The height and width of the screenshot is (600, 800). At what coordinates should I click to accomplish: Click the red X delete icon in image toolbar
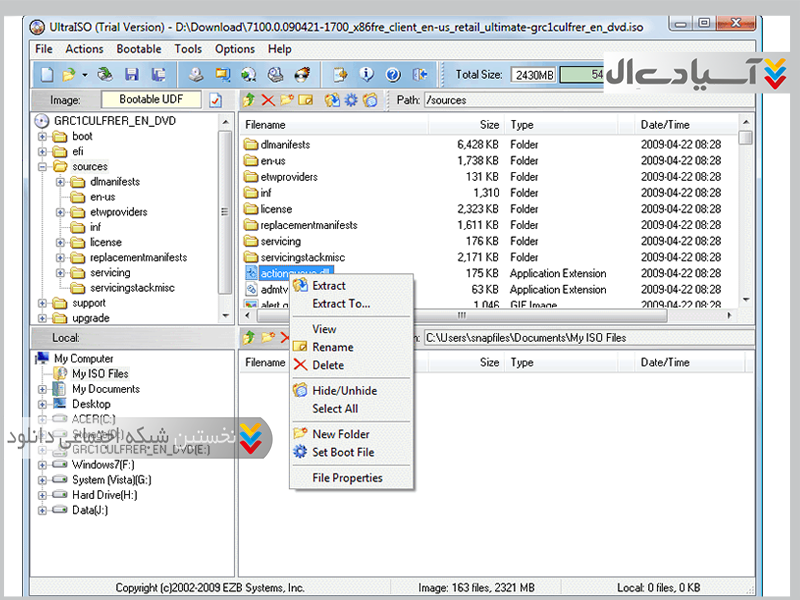[267, 100]
